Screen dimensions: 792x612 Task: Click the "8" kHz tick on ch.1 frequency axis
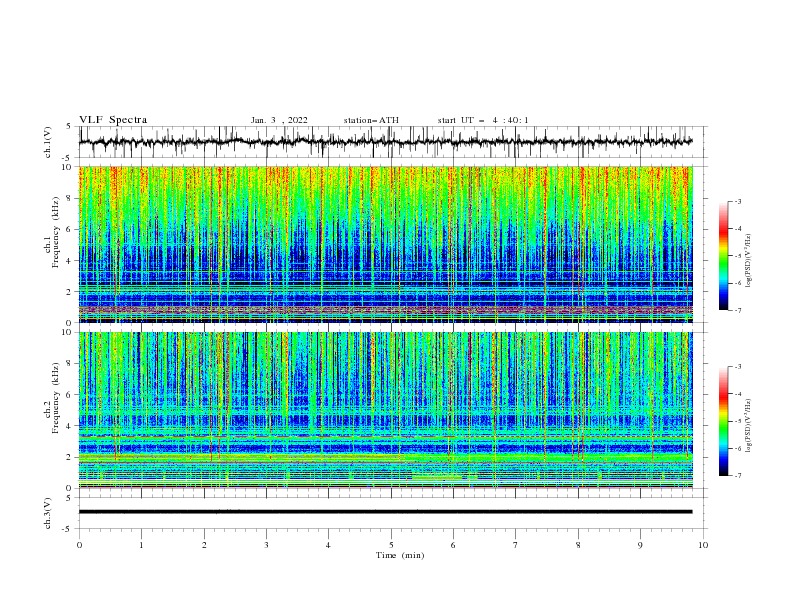click(x=70, y=198)
